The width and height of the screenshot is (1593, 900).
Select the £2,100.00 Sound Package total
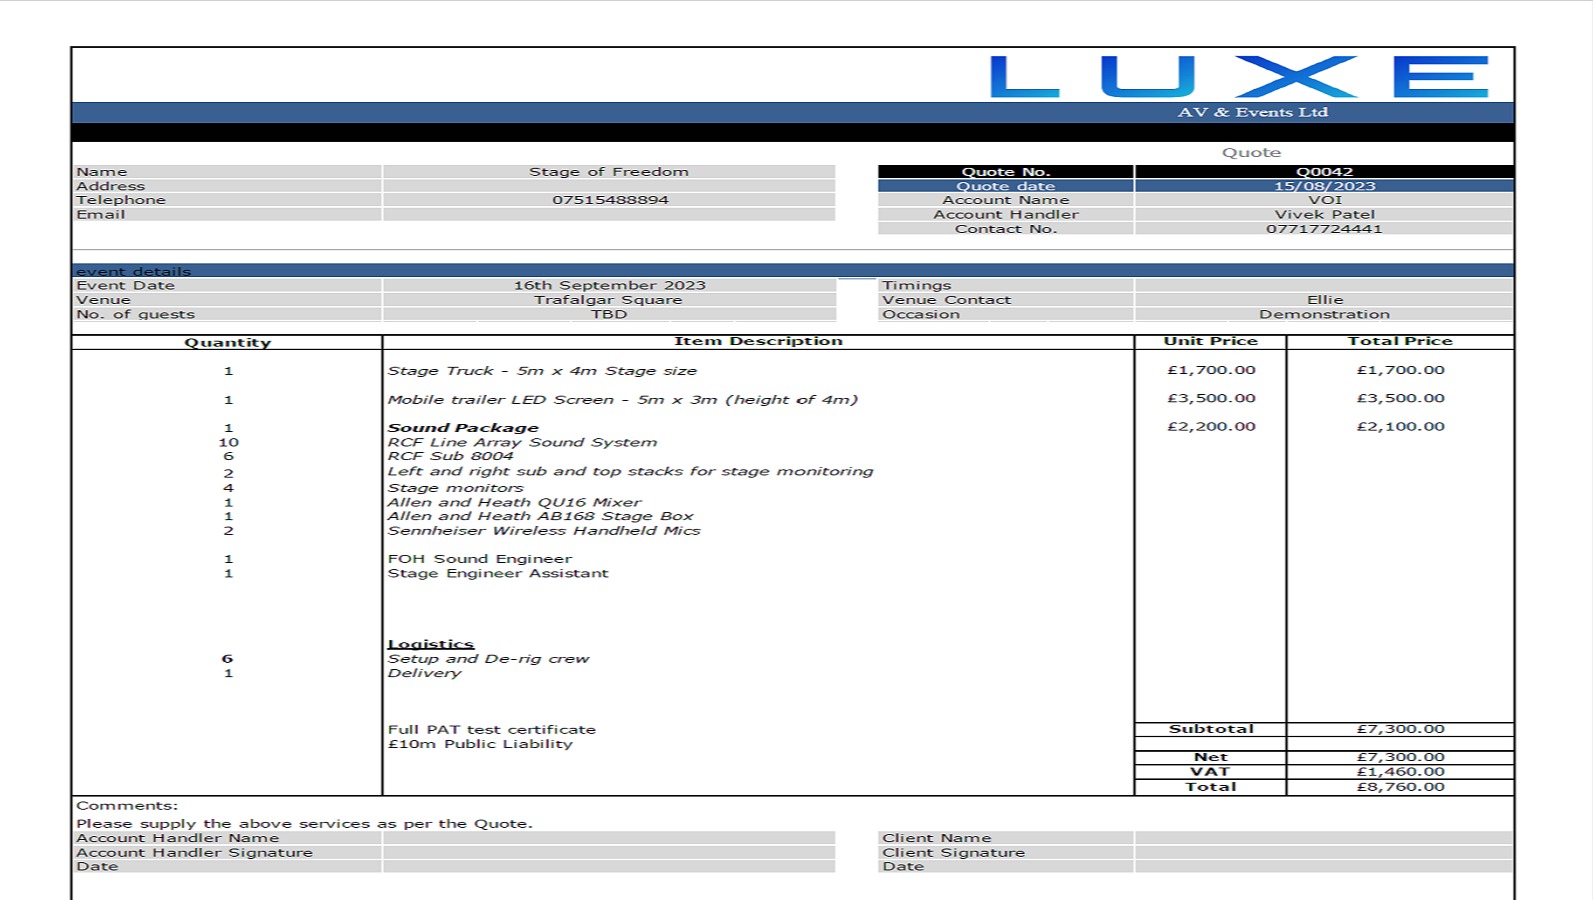click(1400, 426)
